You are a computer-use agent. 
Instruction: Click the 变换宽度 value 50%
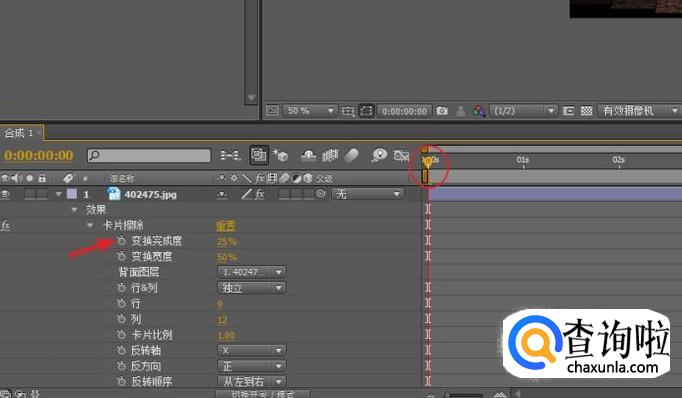click(x=227, y=257)
